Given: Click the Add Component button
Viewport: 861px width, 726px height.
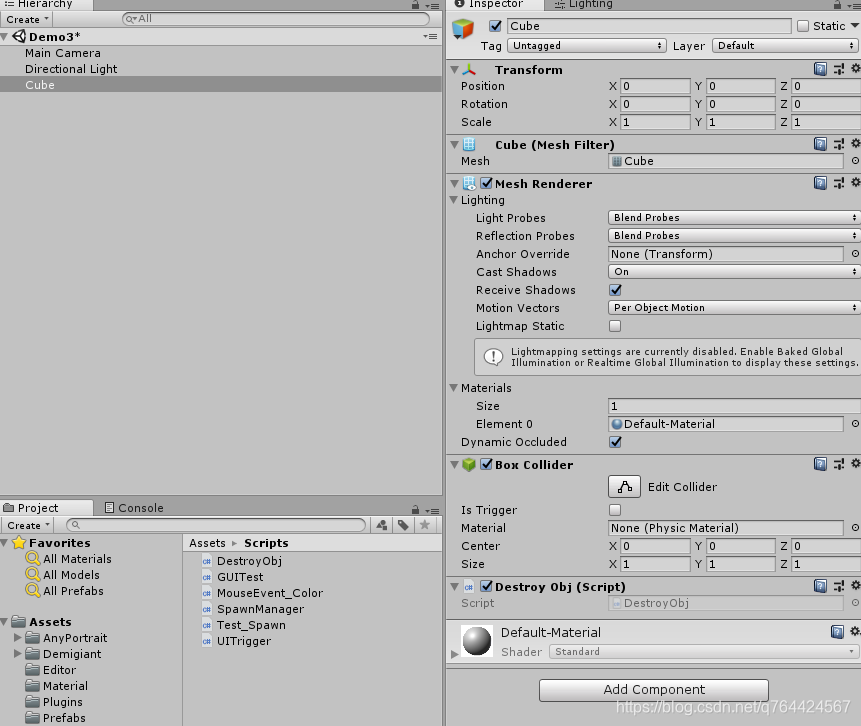Looking at the screenshot, I should pyautogui.click(x=654, y=690).
